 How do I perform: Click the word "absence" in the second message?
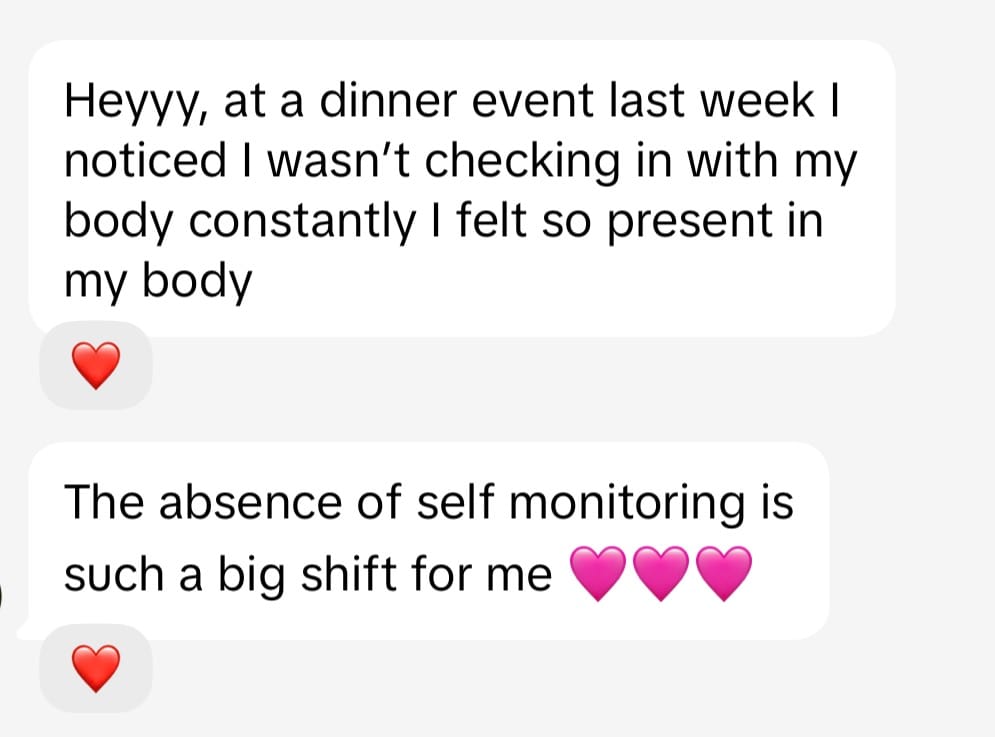(x=232, y=502)
